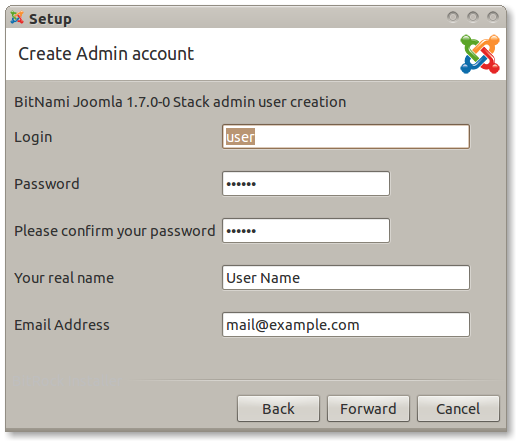Click the Joomla logo in the header

[480, 54]
